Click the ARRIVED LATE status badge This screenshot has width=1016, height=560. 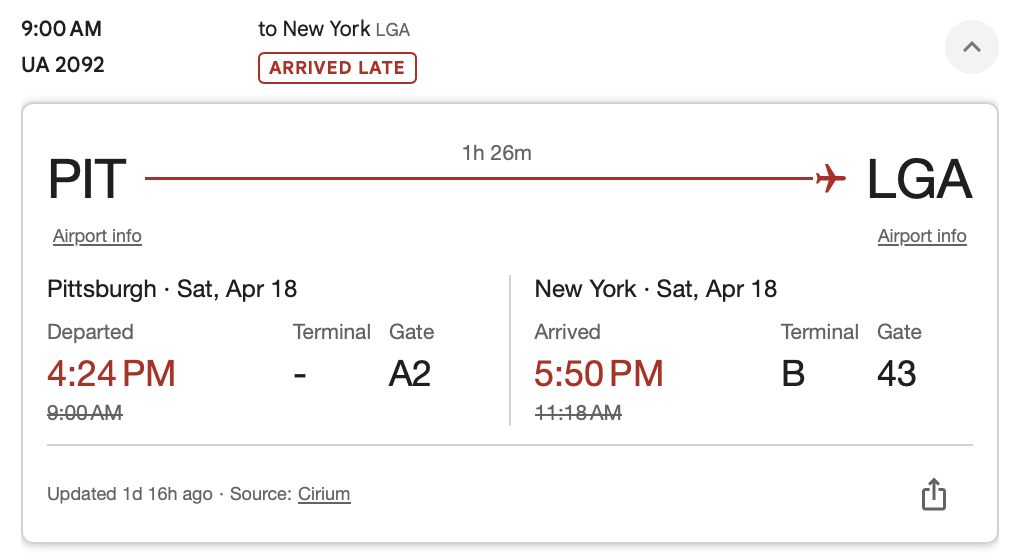pyautogui.click(x=337, y=68)
